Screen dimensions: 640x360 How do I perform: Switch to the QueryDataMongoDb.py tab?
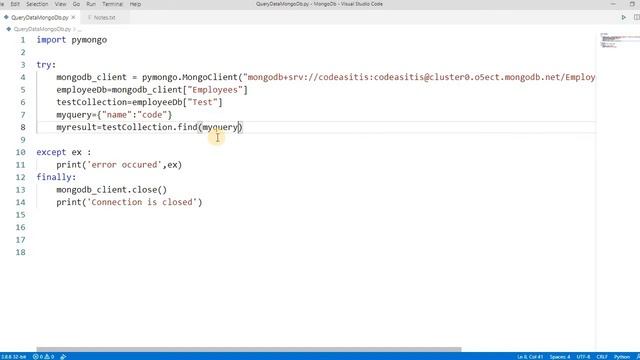tap(40, 18)
